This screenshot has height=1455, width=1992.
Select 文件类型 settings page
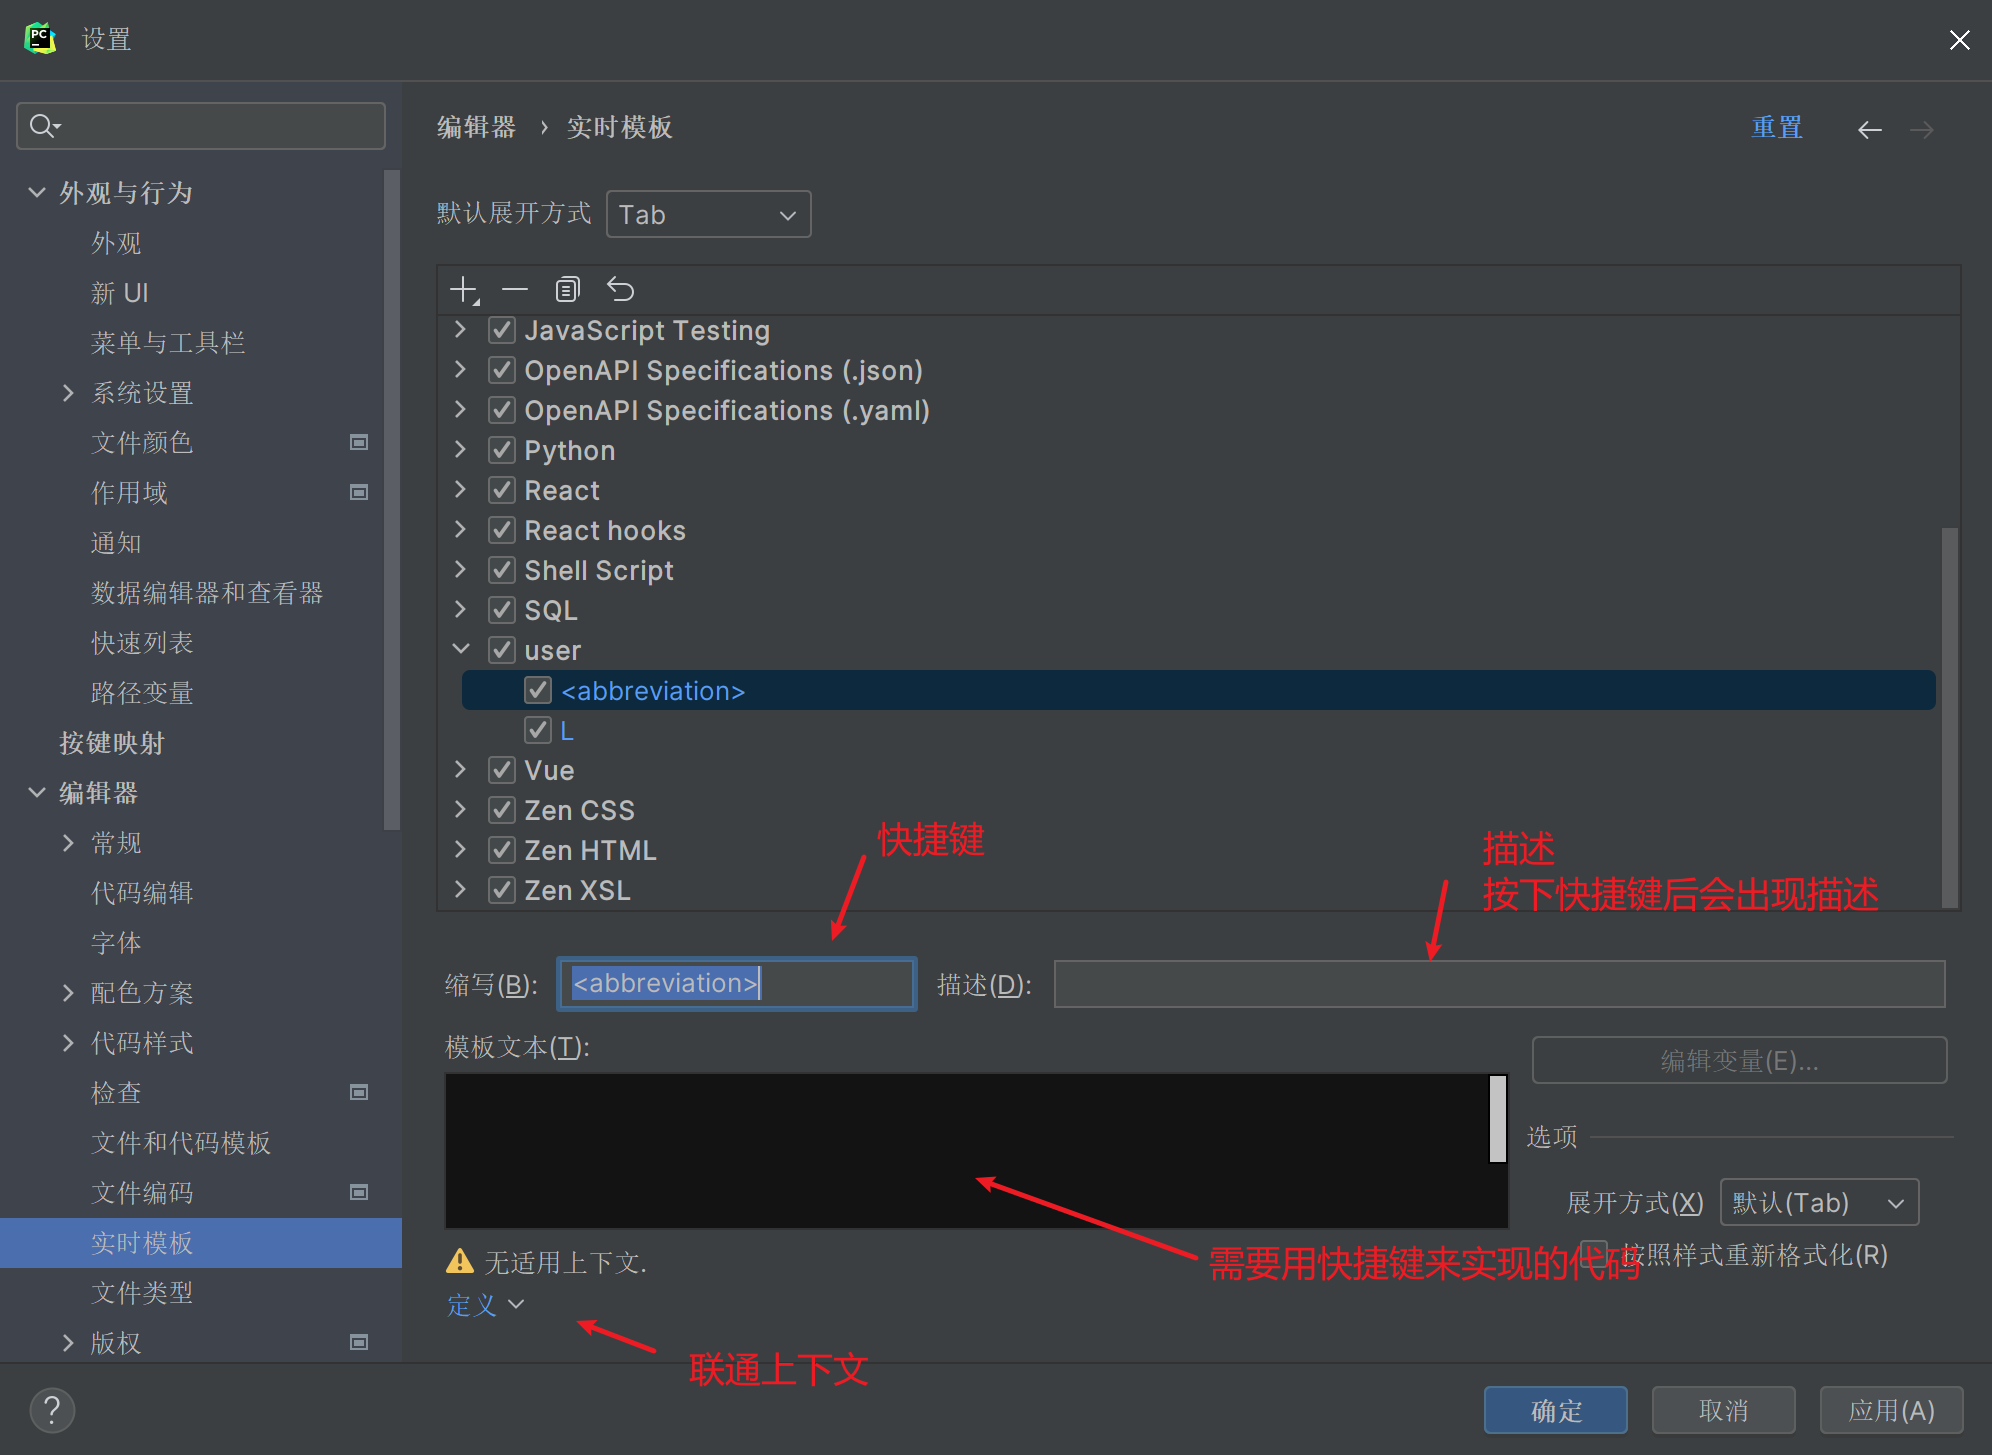coord(142,1293)
